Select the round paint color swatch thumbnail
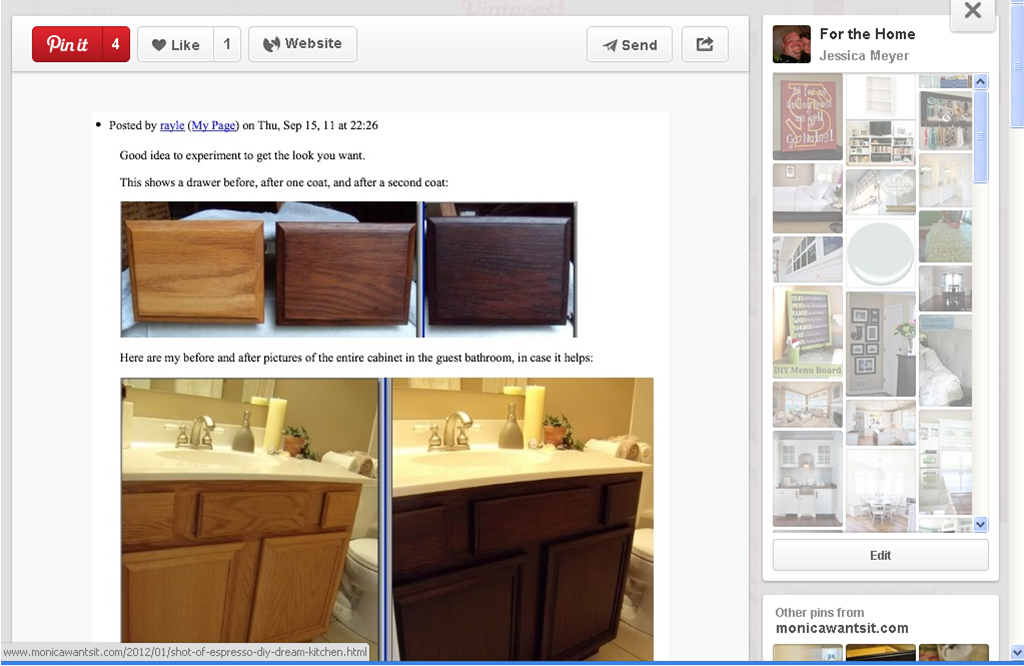Screen dimensions: 1024x666 point(880,254)
